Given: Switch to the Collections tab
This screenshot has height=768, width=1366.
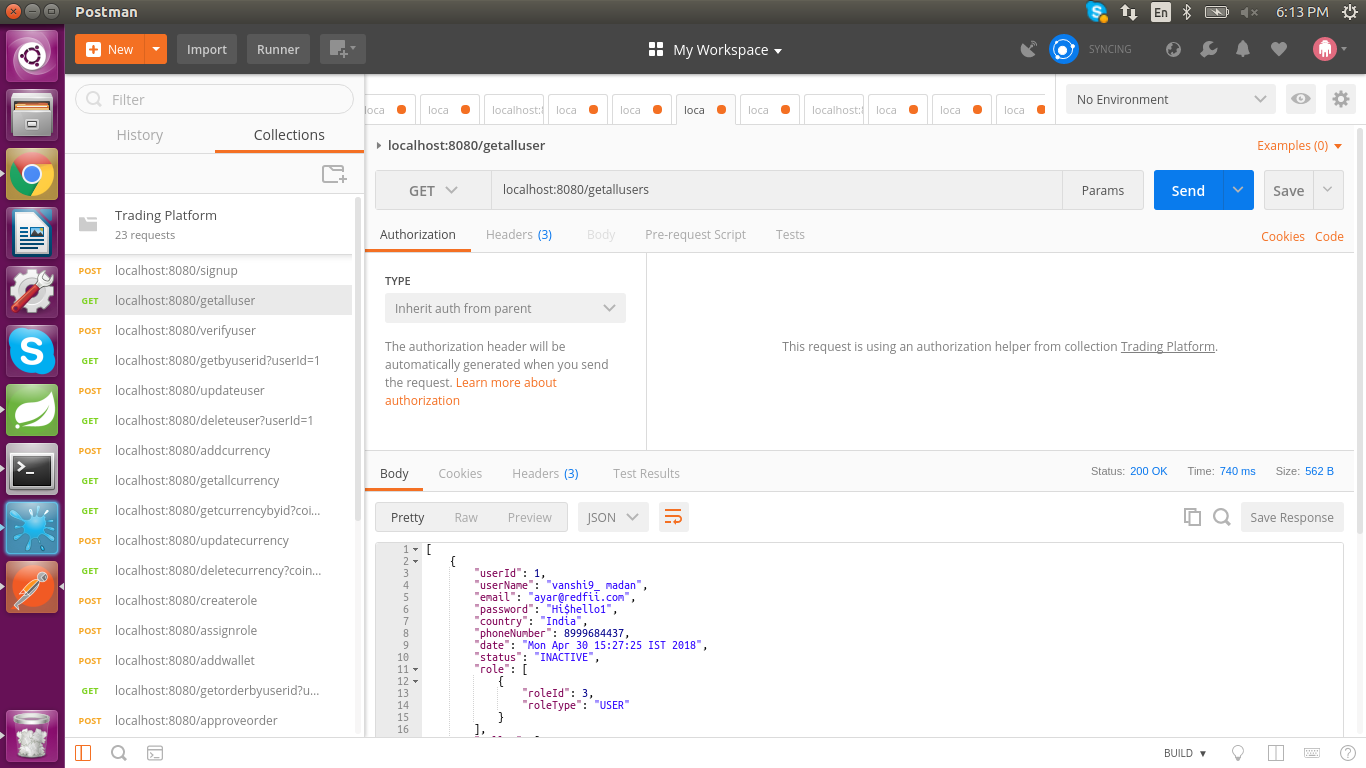Looking at the screenshot, I should pyautogui.click(x=289, y=135).
